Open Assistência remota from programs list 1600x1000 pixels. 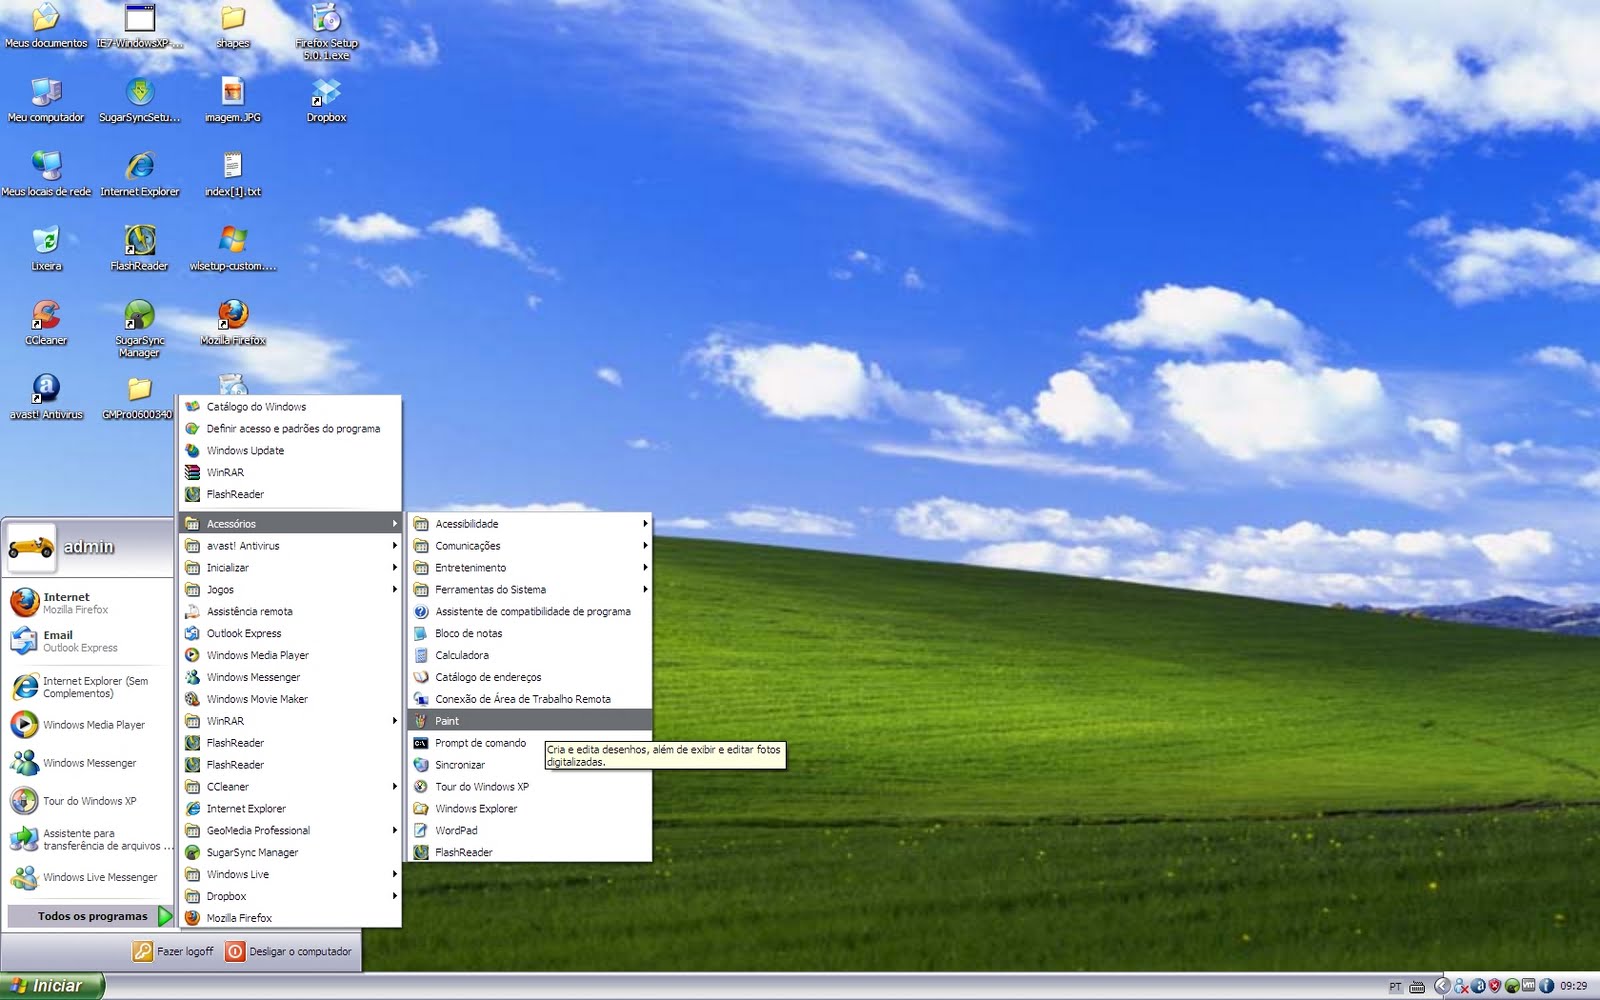click(x=290, y=612)
